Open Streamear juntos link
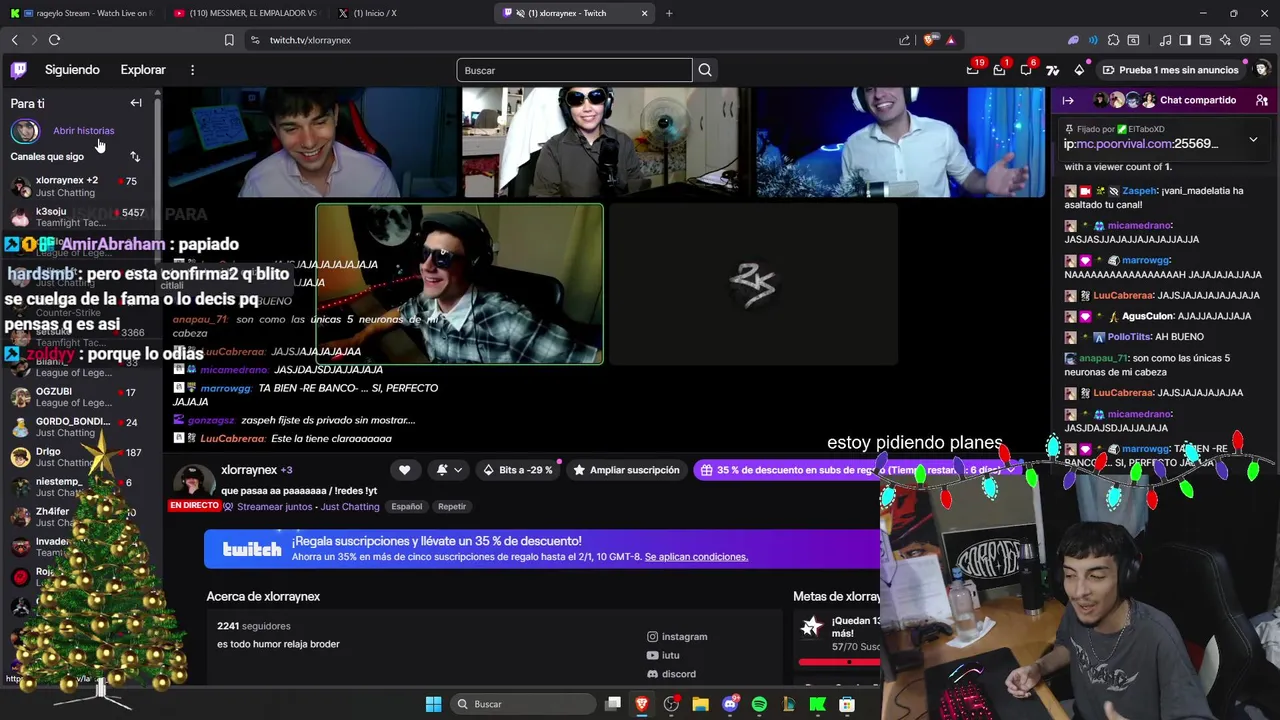 click(274, 507)
